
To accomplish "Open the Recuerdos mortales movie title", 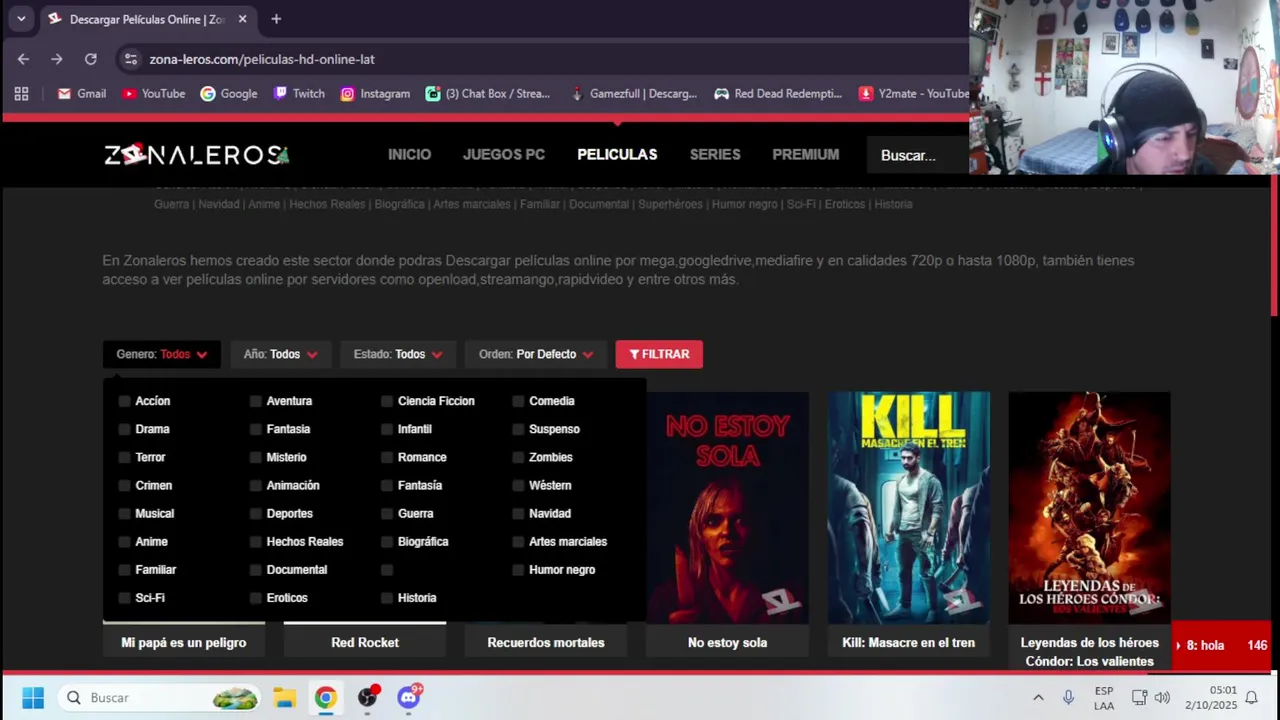I will pyautogui.click(x=546, y=643).
